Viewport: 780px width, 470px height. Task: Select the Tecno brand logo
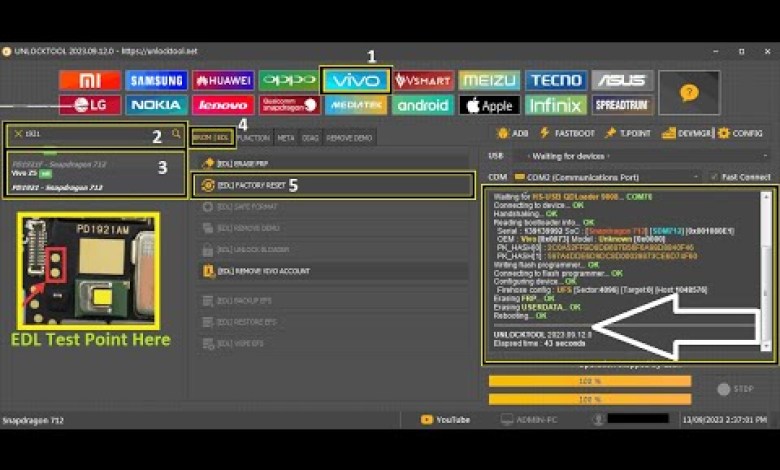pos(556,80)
